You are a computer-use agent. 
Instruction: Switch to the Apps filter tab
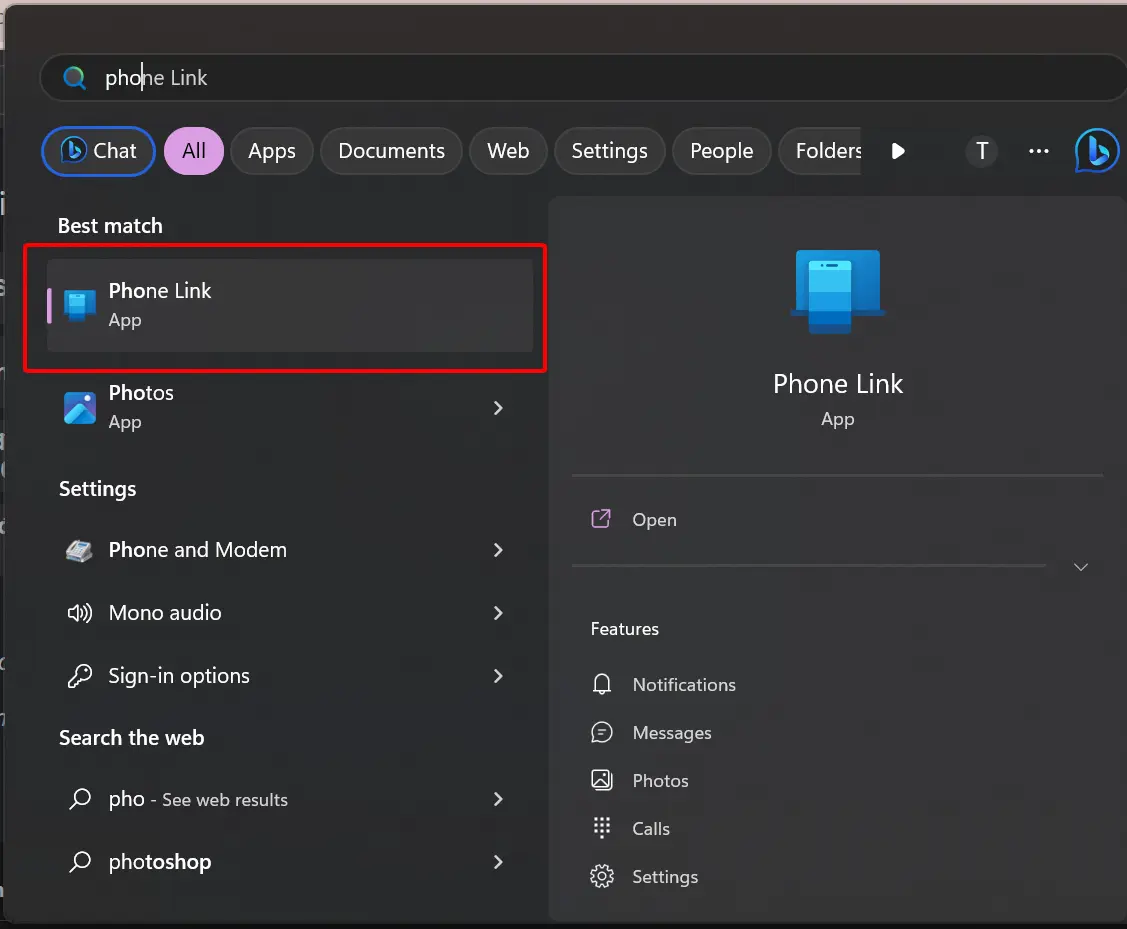click(272, 151)
